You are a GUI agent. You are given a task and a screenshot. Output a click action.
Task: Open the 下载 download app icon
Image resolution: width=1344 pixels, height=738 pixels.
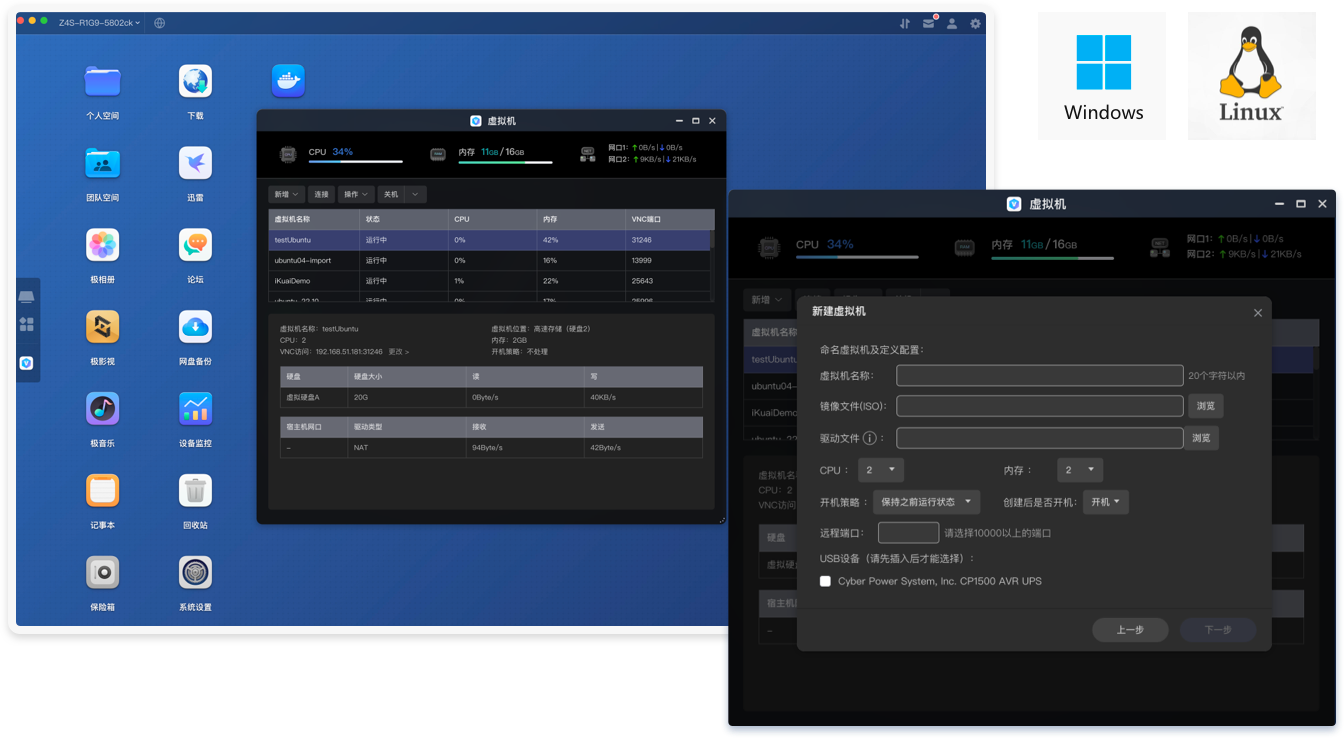coord(195,81)
